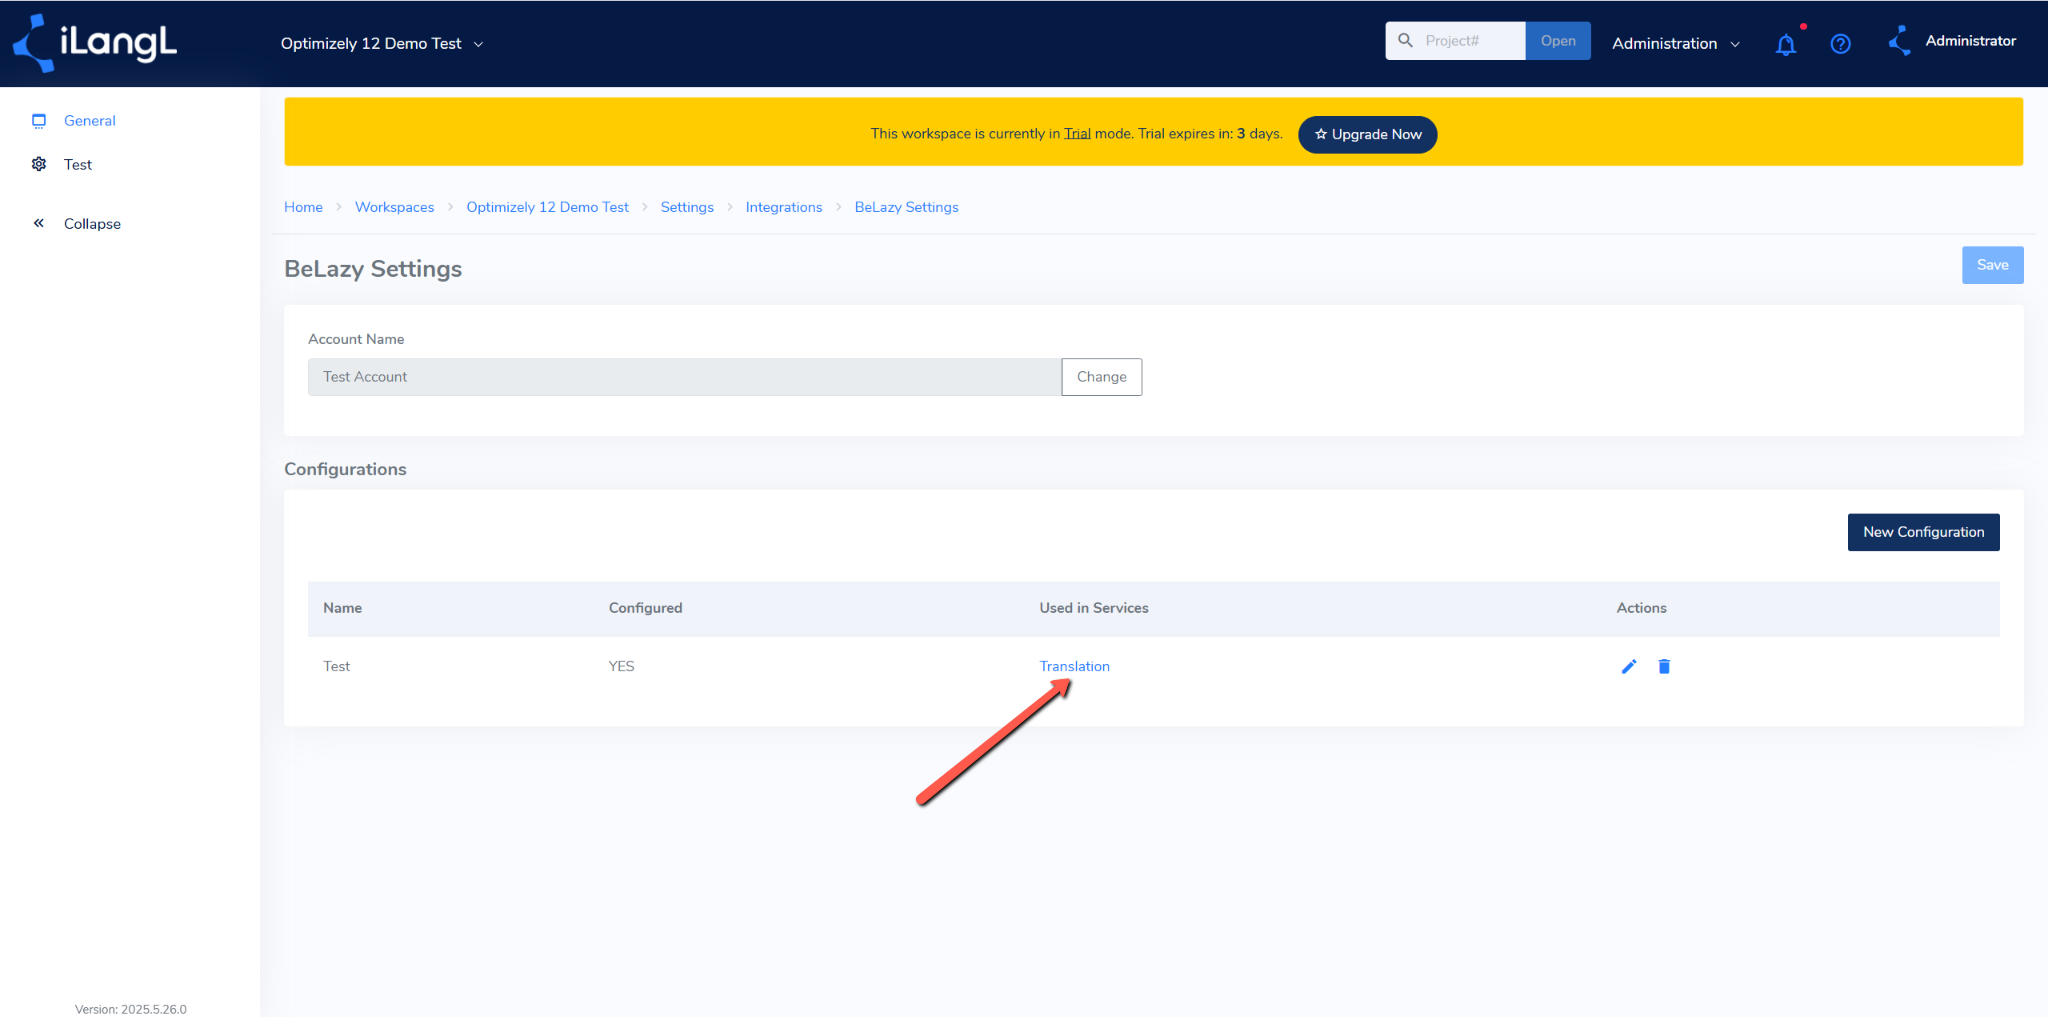Click the Upgrade Now button
Image resolution: width=2048 pixels, height=1017 pixels.
(1367, 134)
